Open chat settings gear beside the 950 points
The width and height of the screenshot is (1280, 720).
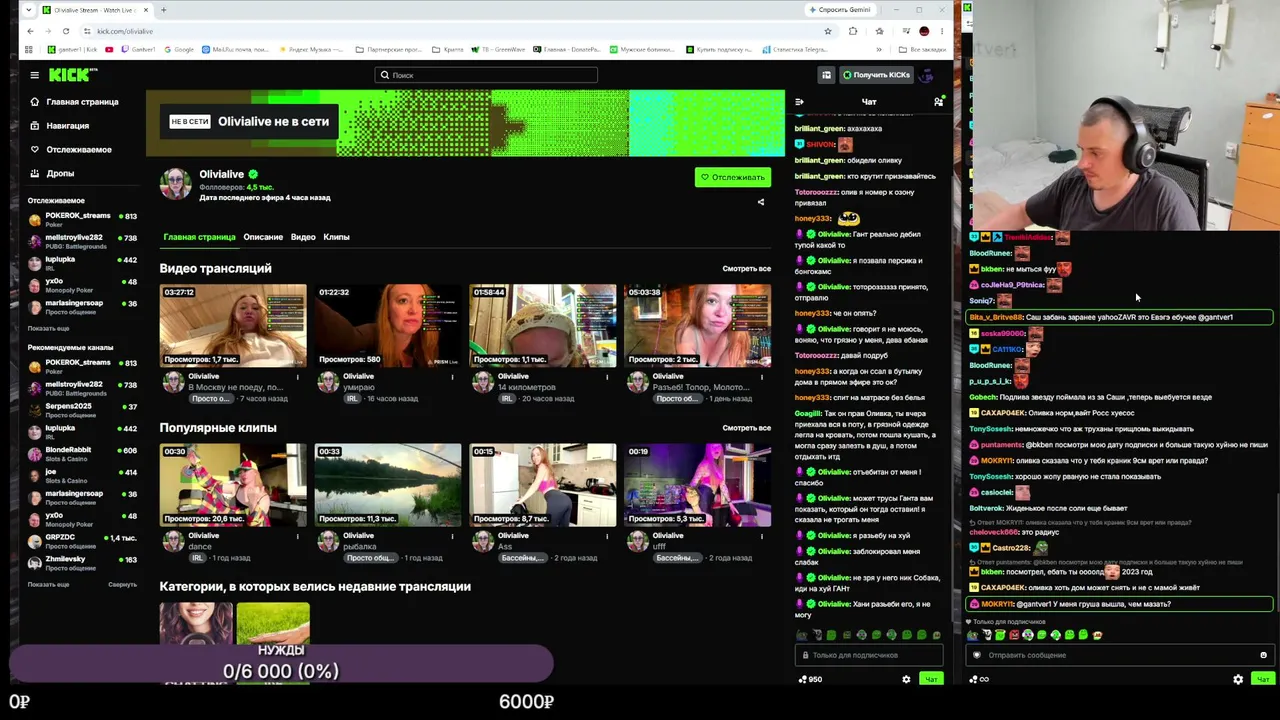point(906,680)
